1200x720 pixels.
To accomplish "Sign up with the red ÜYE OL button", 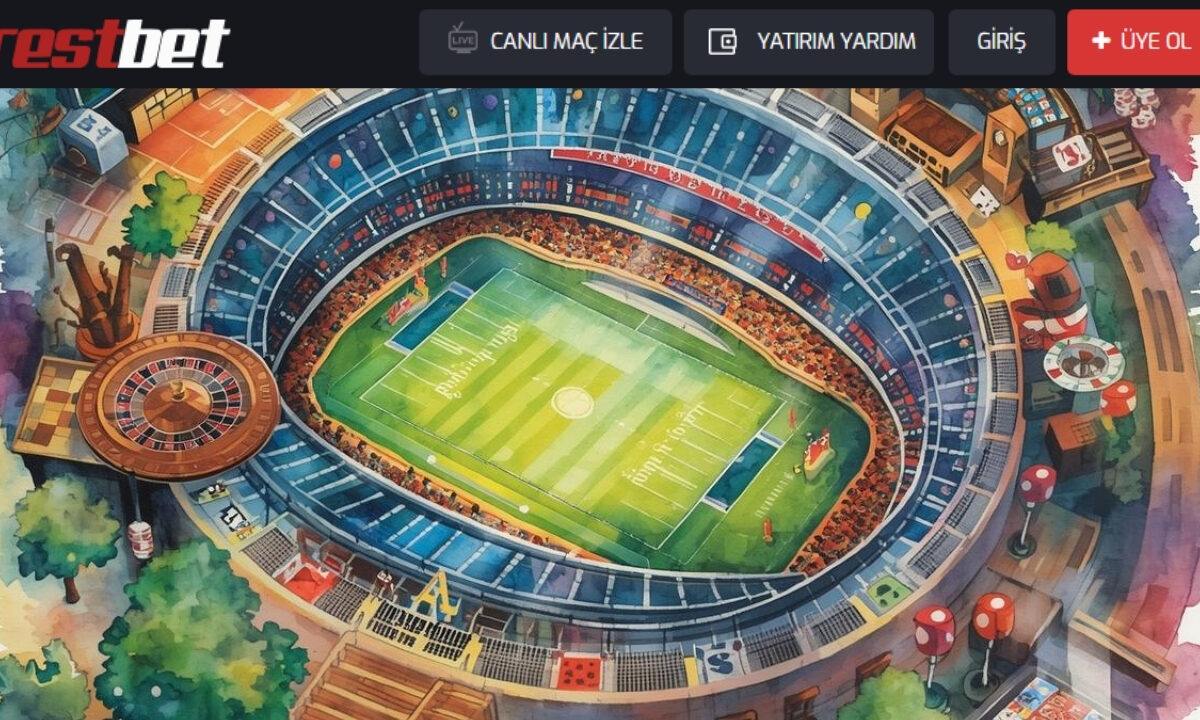I will coord(1134,42).
